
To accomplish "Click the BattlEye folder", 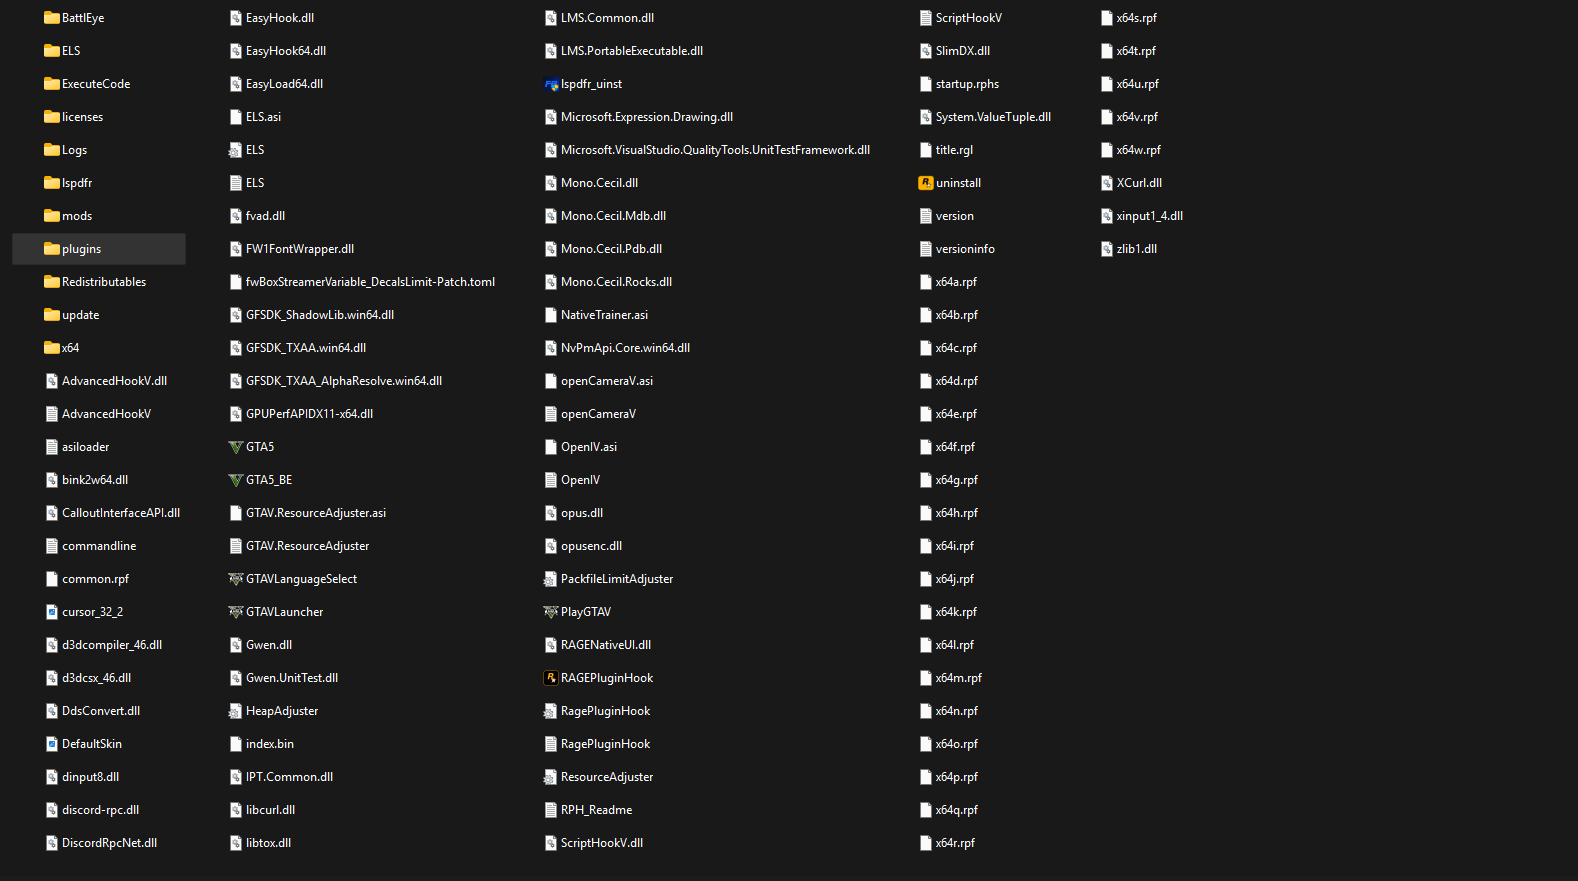I will point(74,18).
